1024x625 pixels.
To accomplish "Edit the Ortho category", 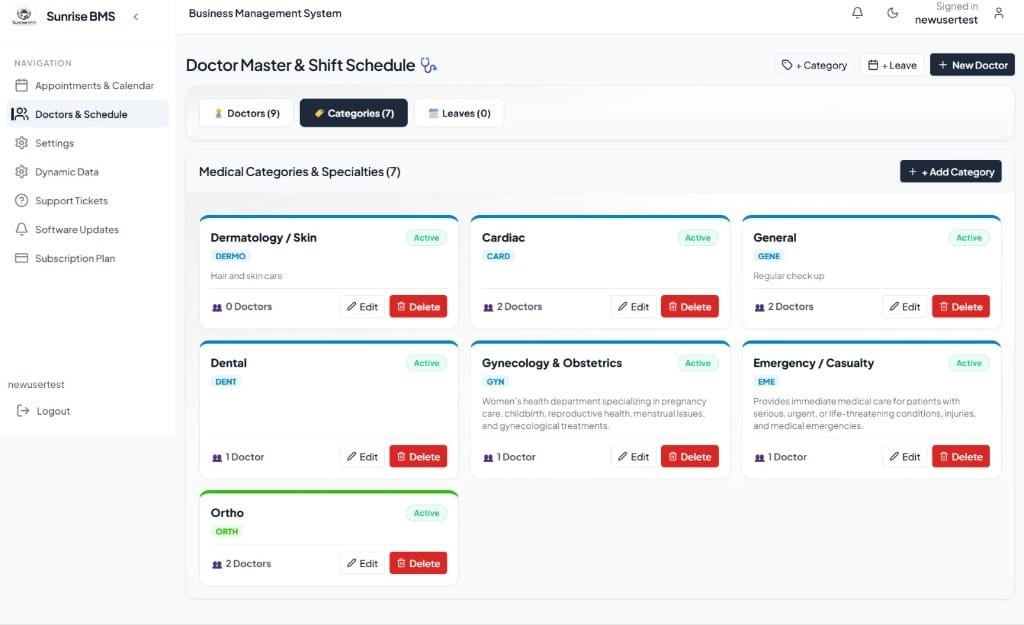I will coord(362,564).
